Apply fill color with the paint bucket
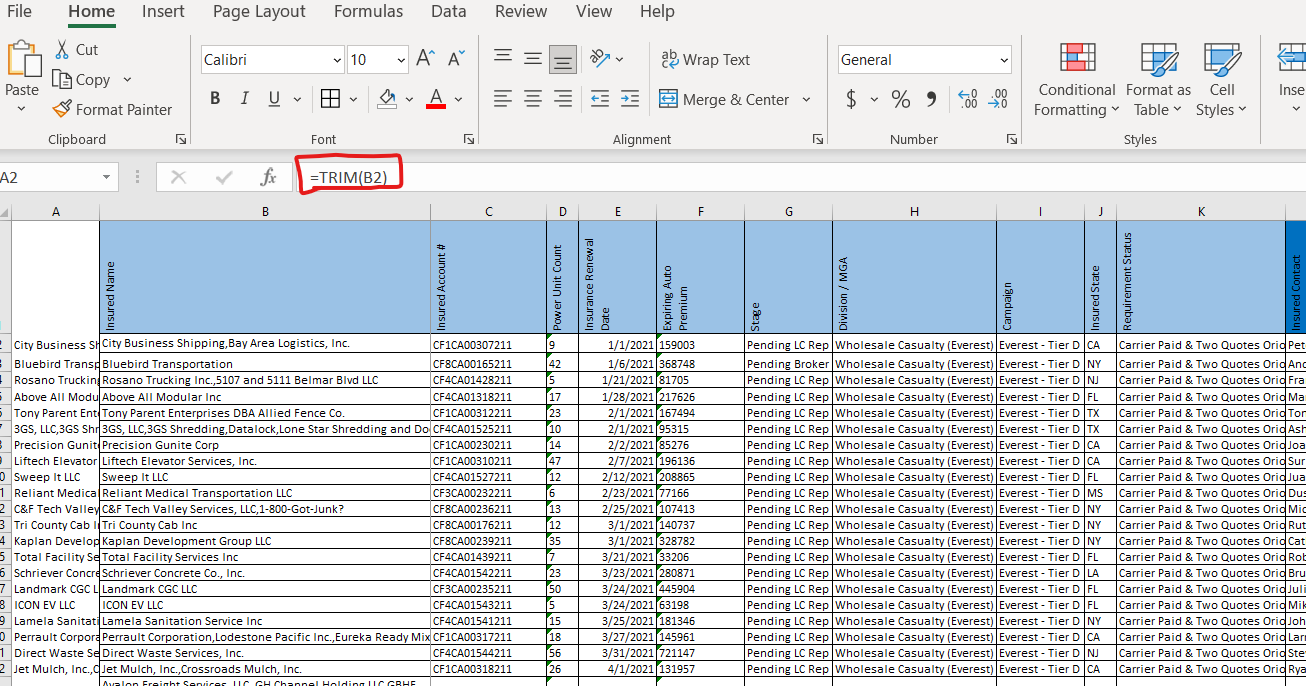The width and height of the screenshot is (1306, 686). pos(387,99)
